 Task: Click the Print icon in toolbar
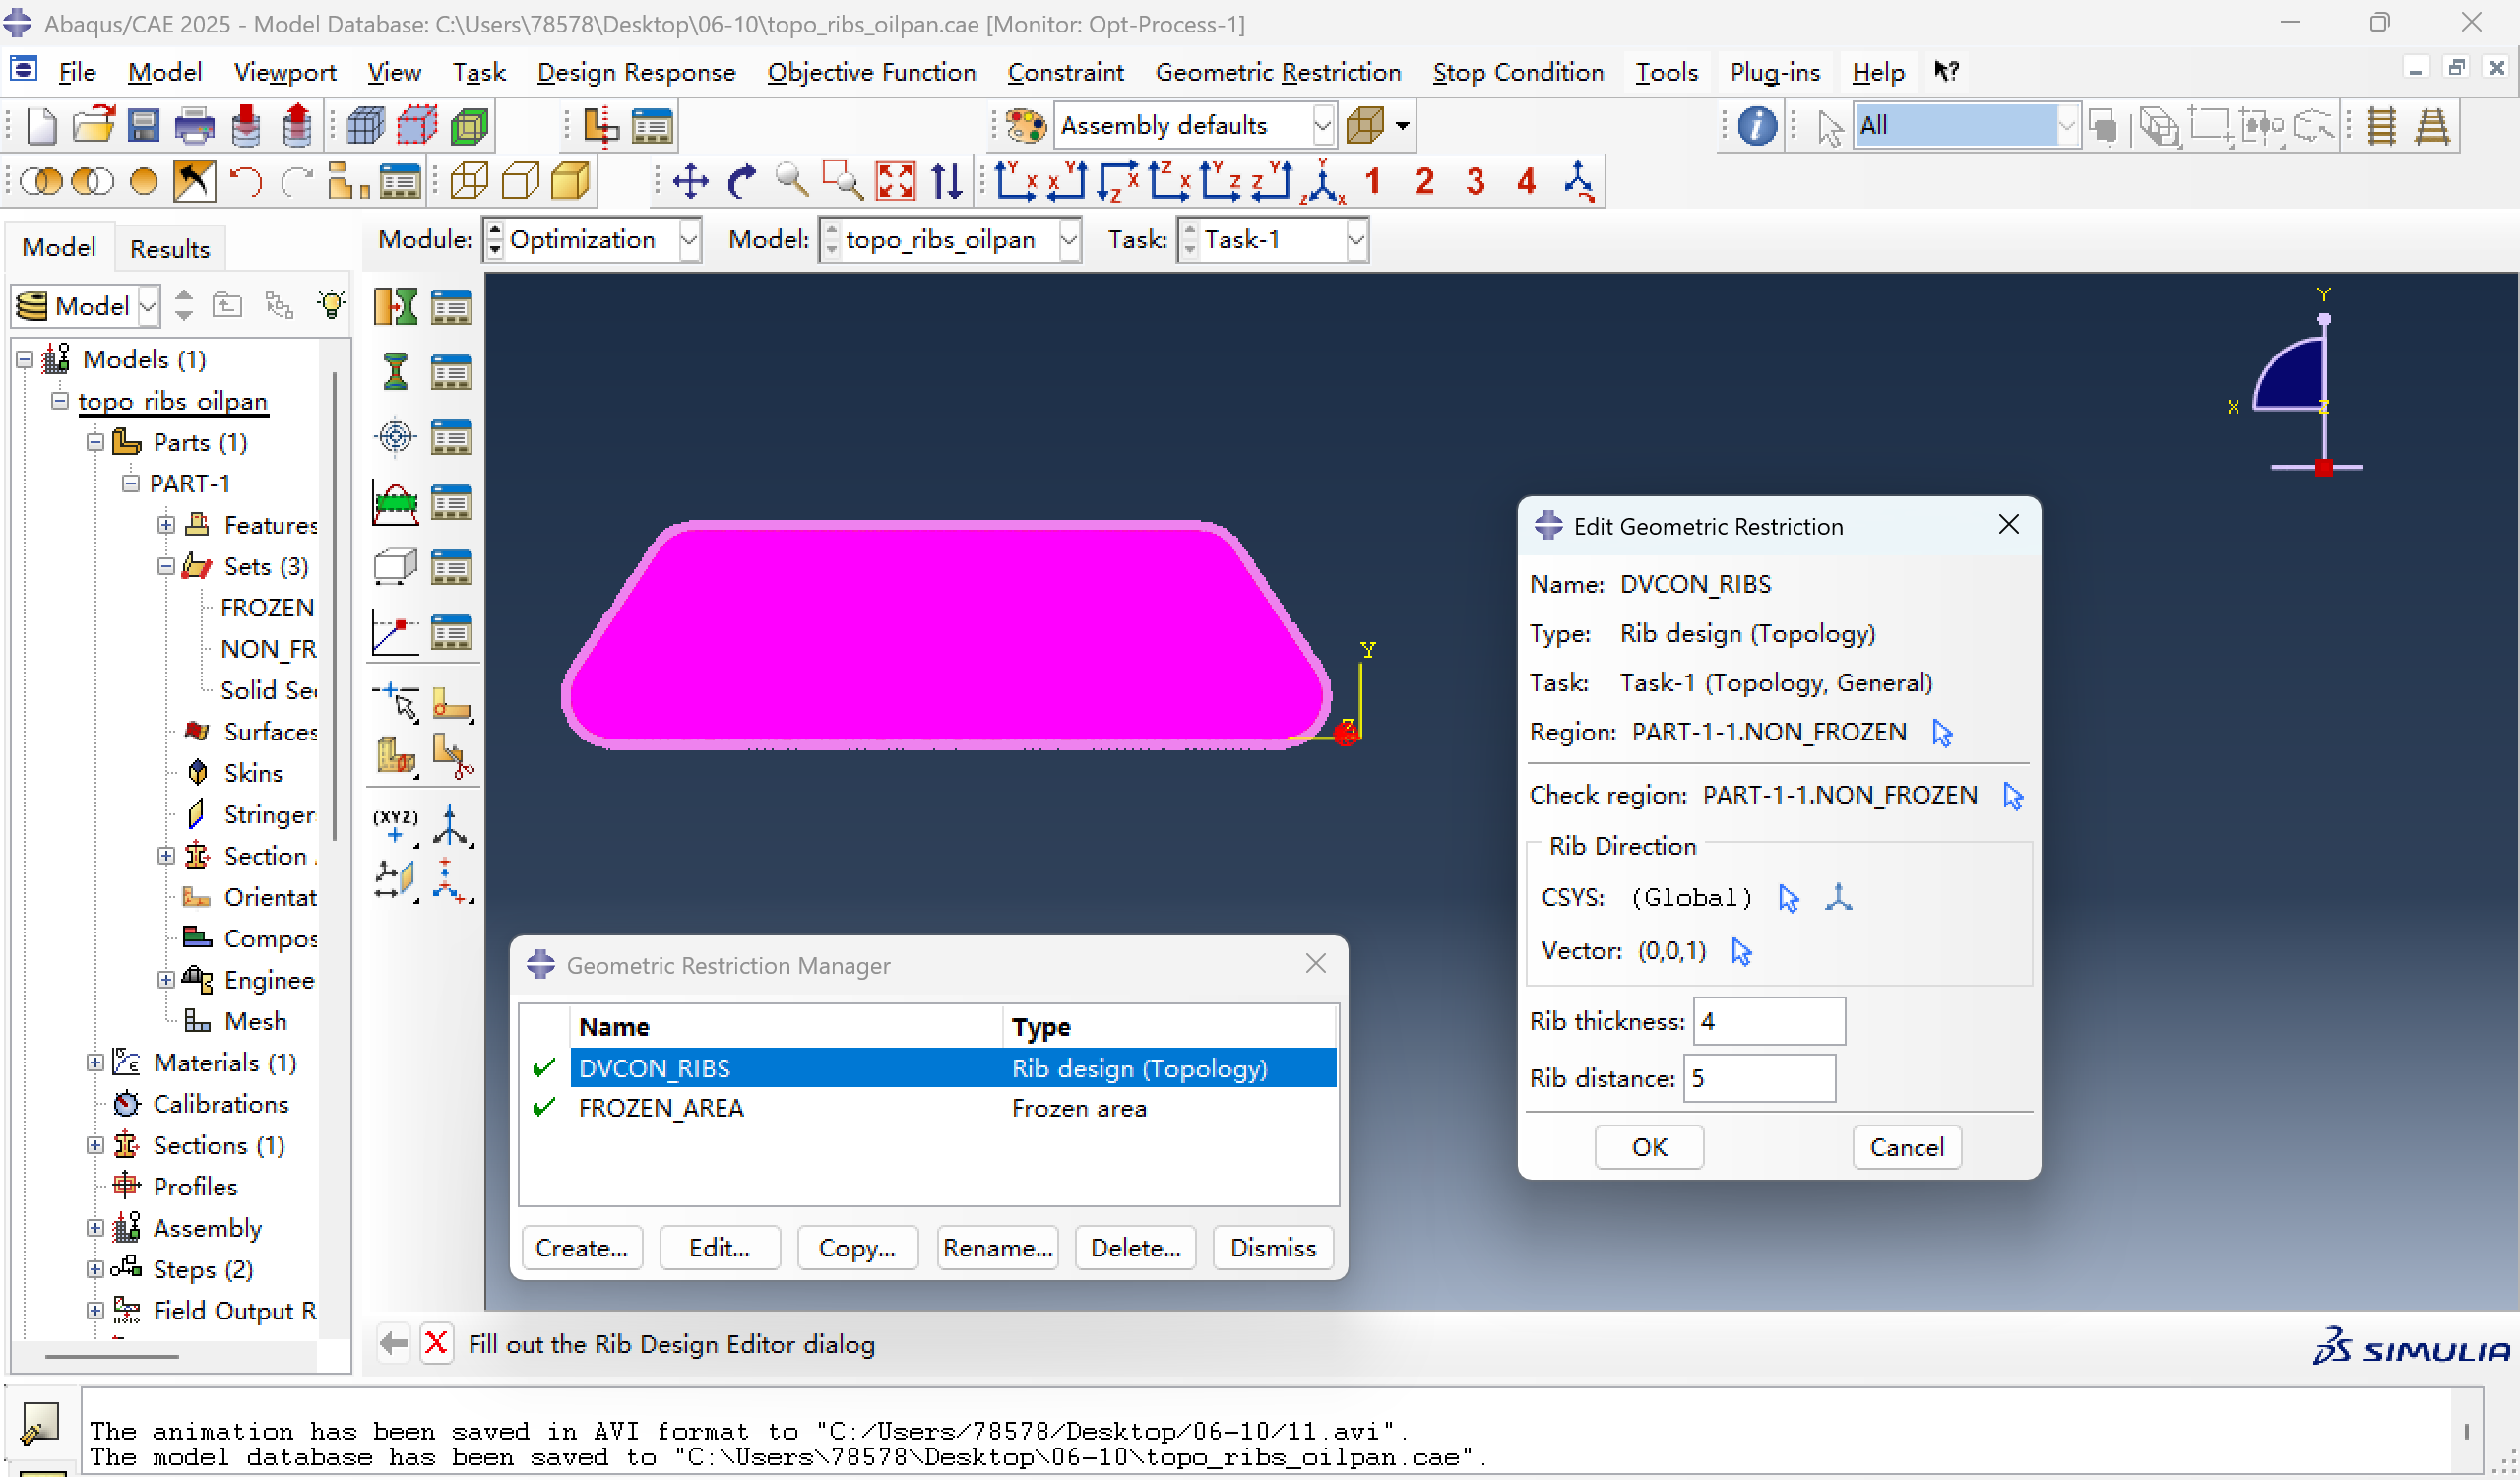coord(194,126)
